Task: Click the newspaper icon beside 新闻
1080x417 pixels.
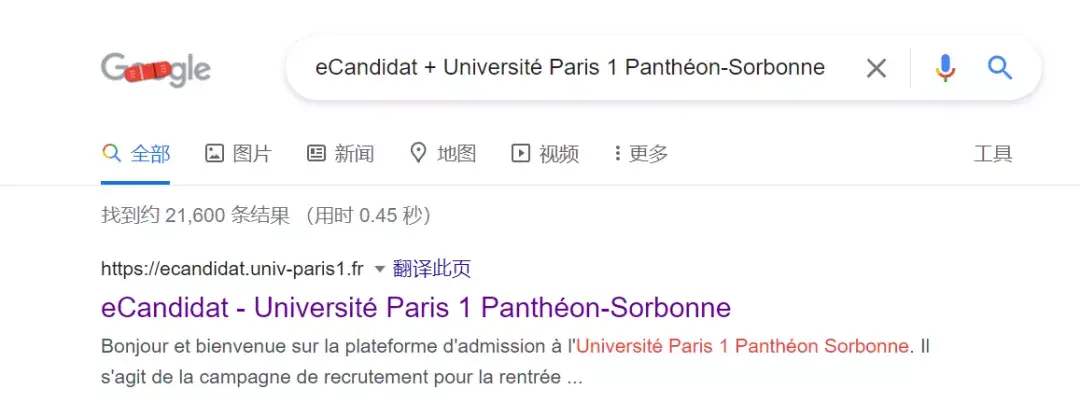Action: click(316, 153)
